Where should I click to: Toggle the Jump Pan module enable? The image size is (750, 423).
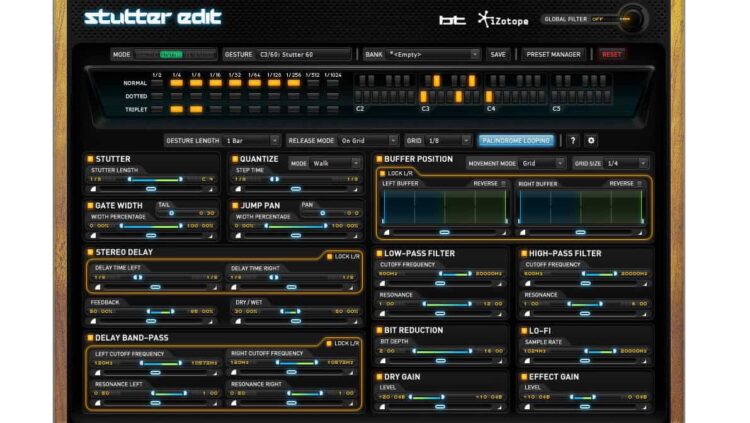pyautogui.click(x=235, y=206)
